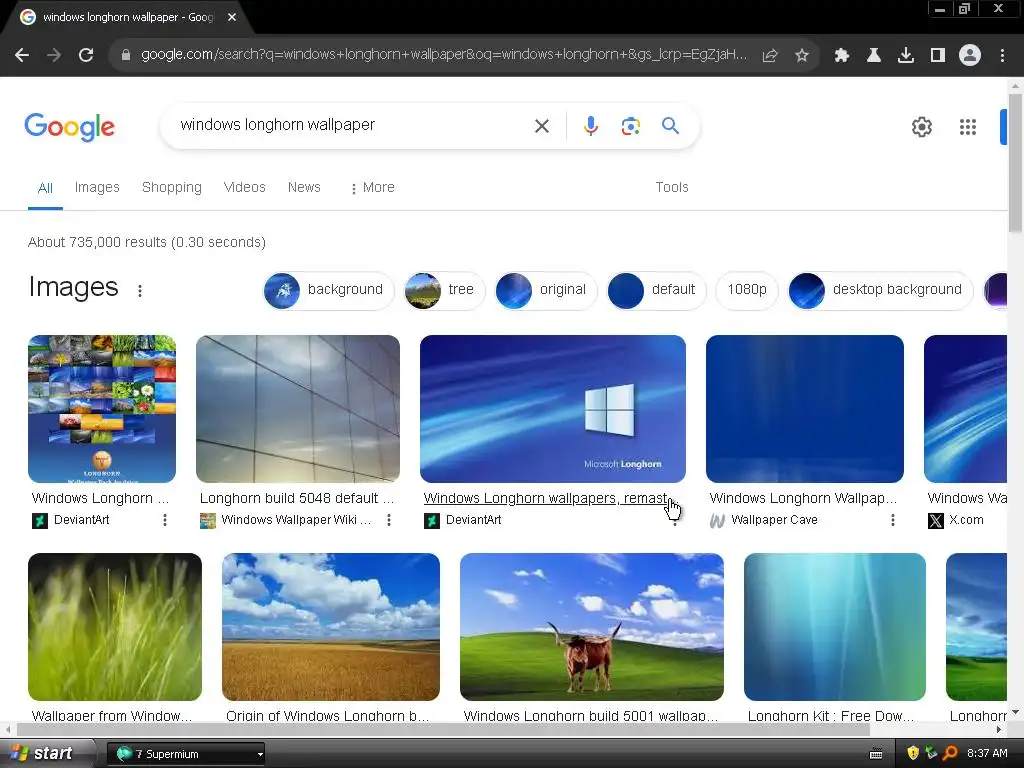
Task: Open the Google apps grid
Action: coord(968,127)
